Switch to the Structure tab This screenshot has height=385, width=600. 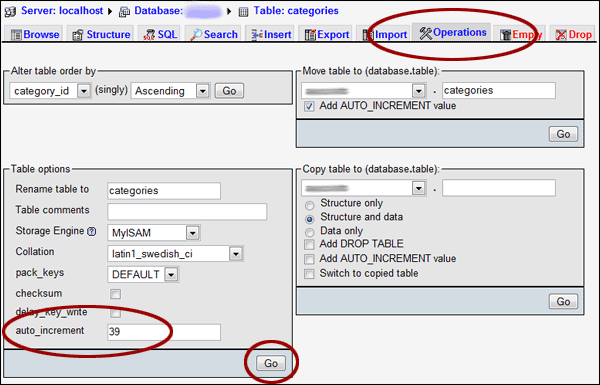tap(100, 34)
